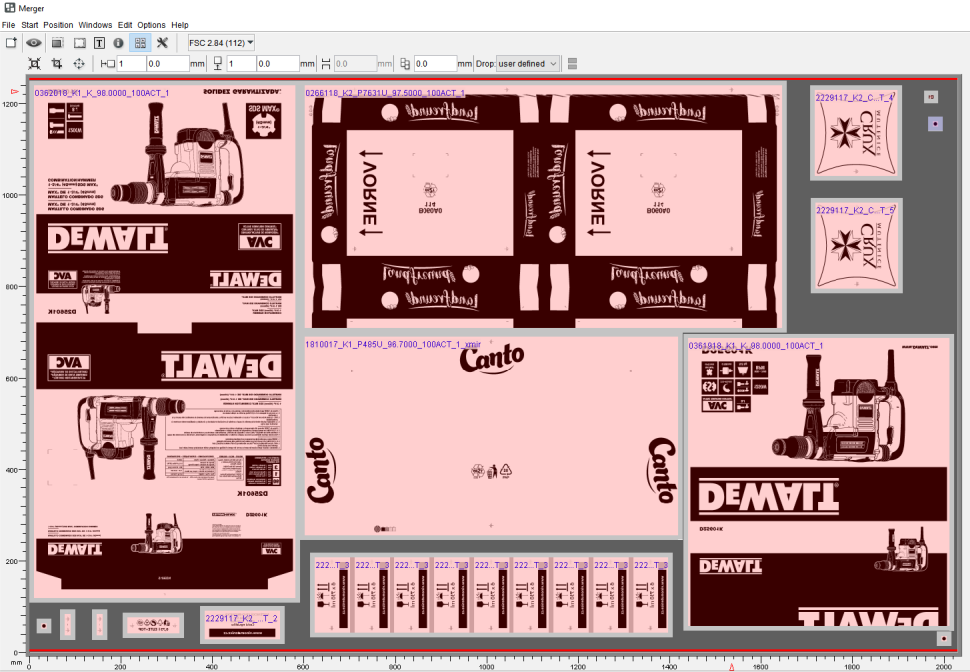The image size is (970, 672).
Task: Select the last 222...T_3 strip tile
Action: 651,595
